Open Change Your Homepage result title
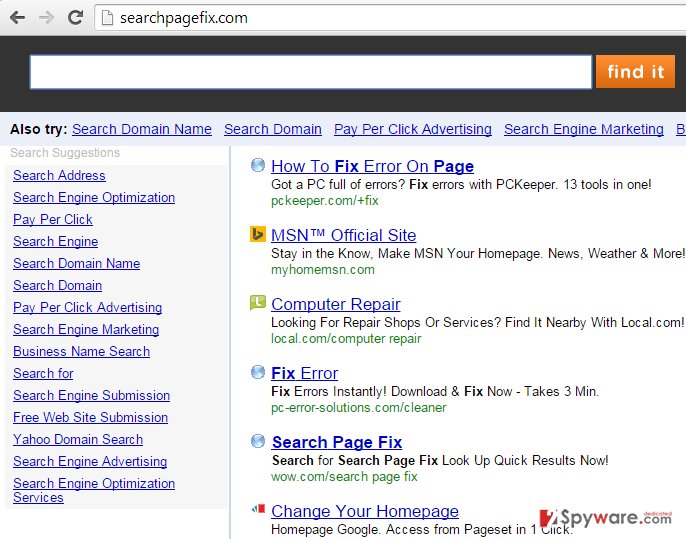Image resolution: width=686 pixels, height=539 pixels. pyautogui.click(x=365, y=511)
